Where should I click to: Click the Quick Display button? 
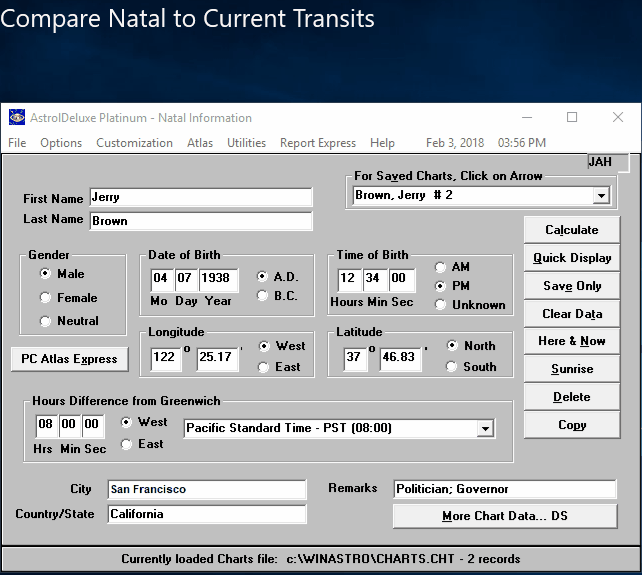point(572,258)
